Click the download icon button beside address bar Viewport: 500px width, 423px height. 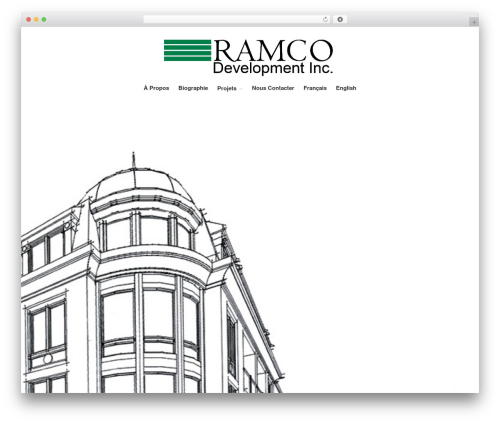(x=340, y=20)
